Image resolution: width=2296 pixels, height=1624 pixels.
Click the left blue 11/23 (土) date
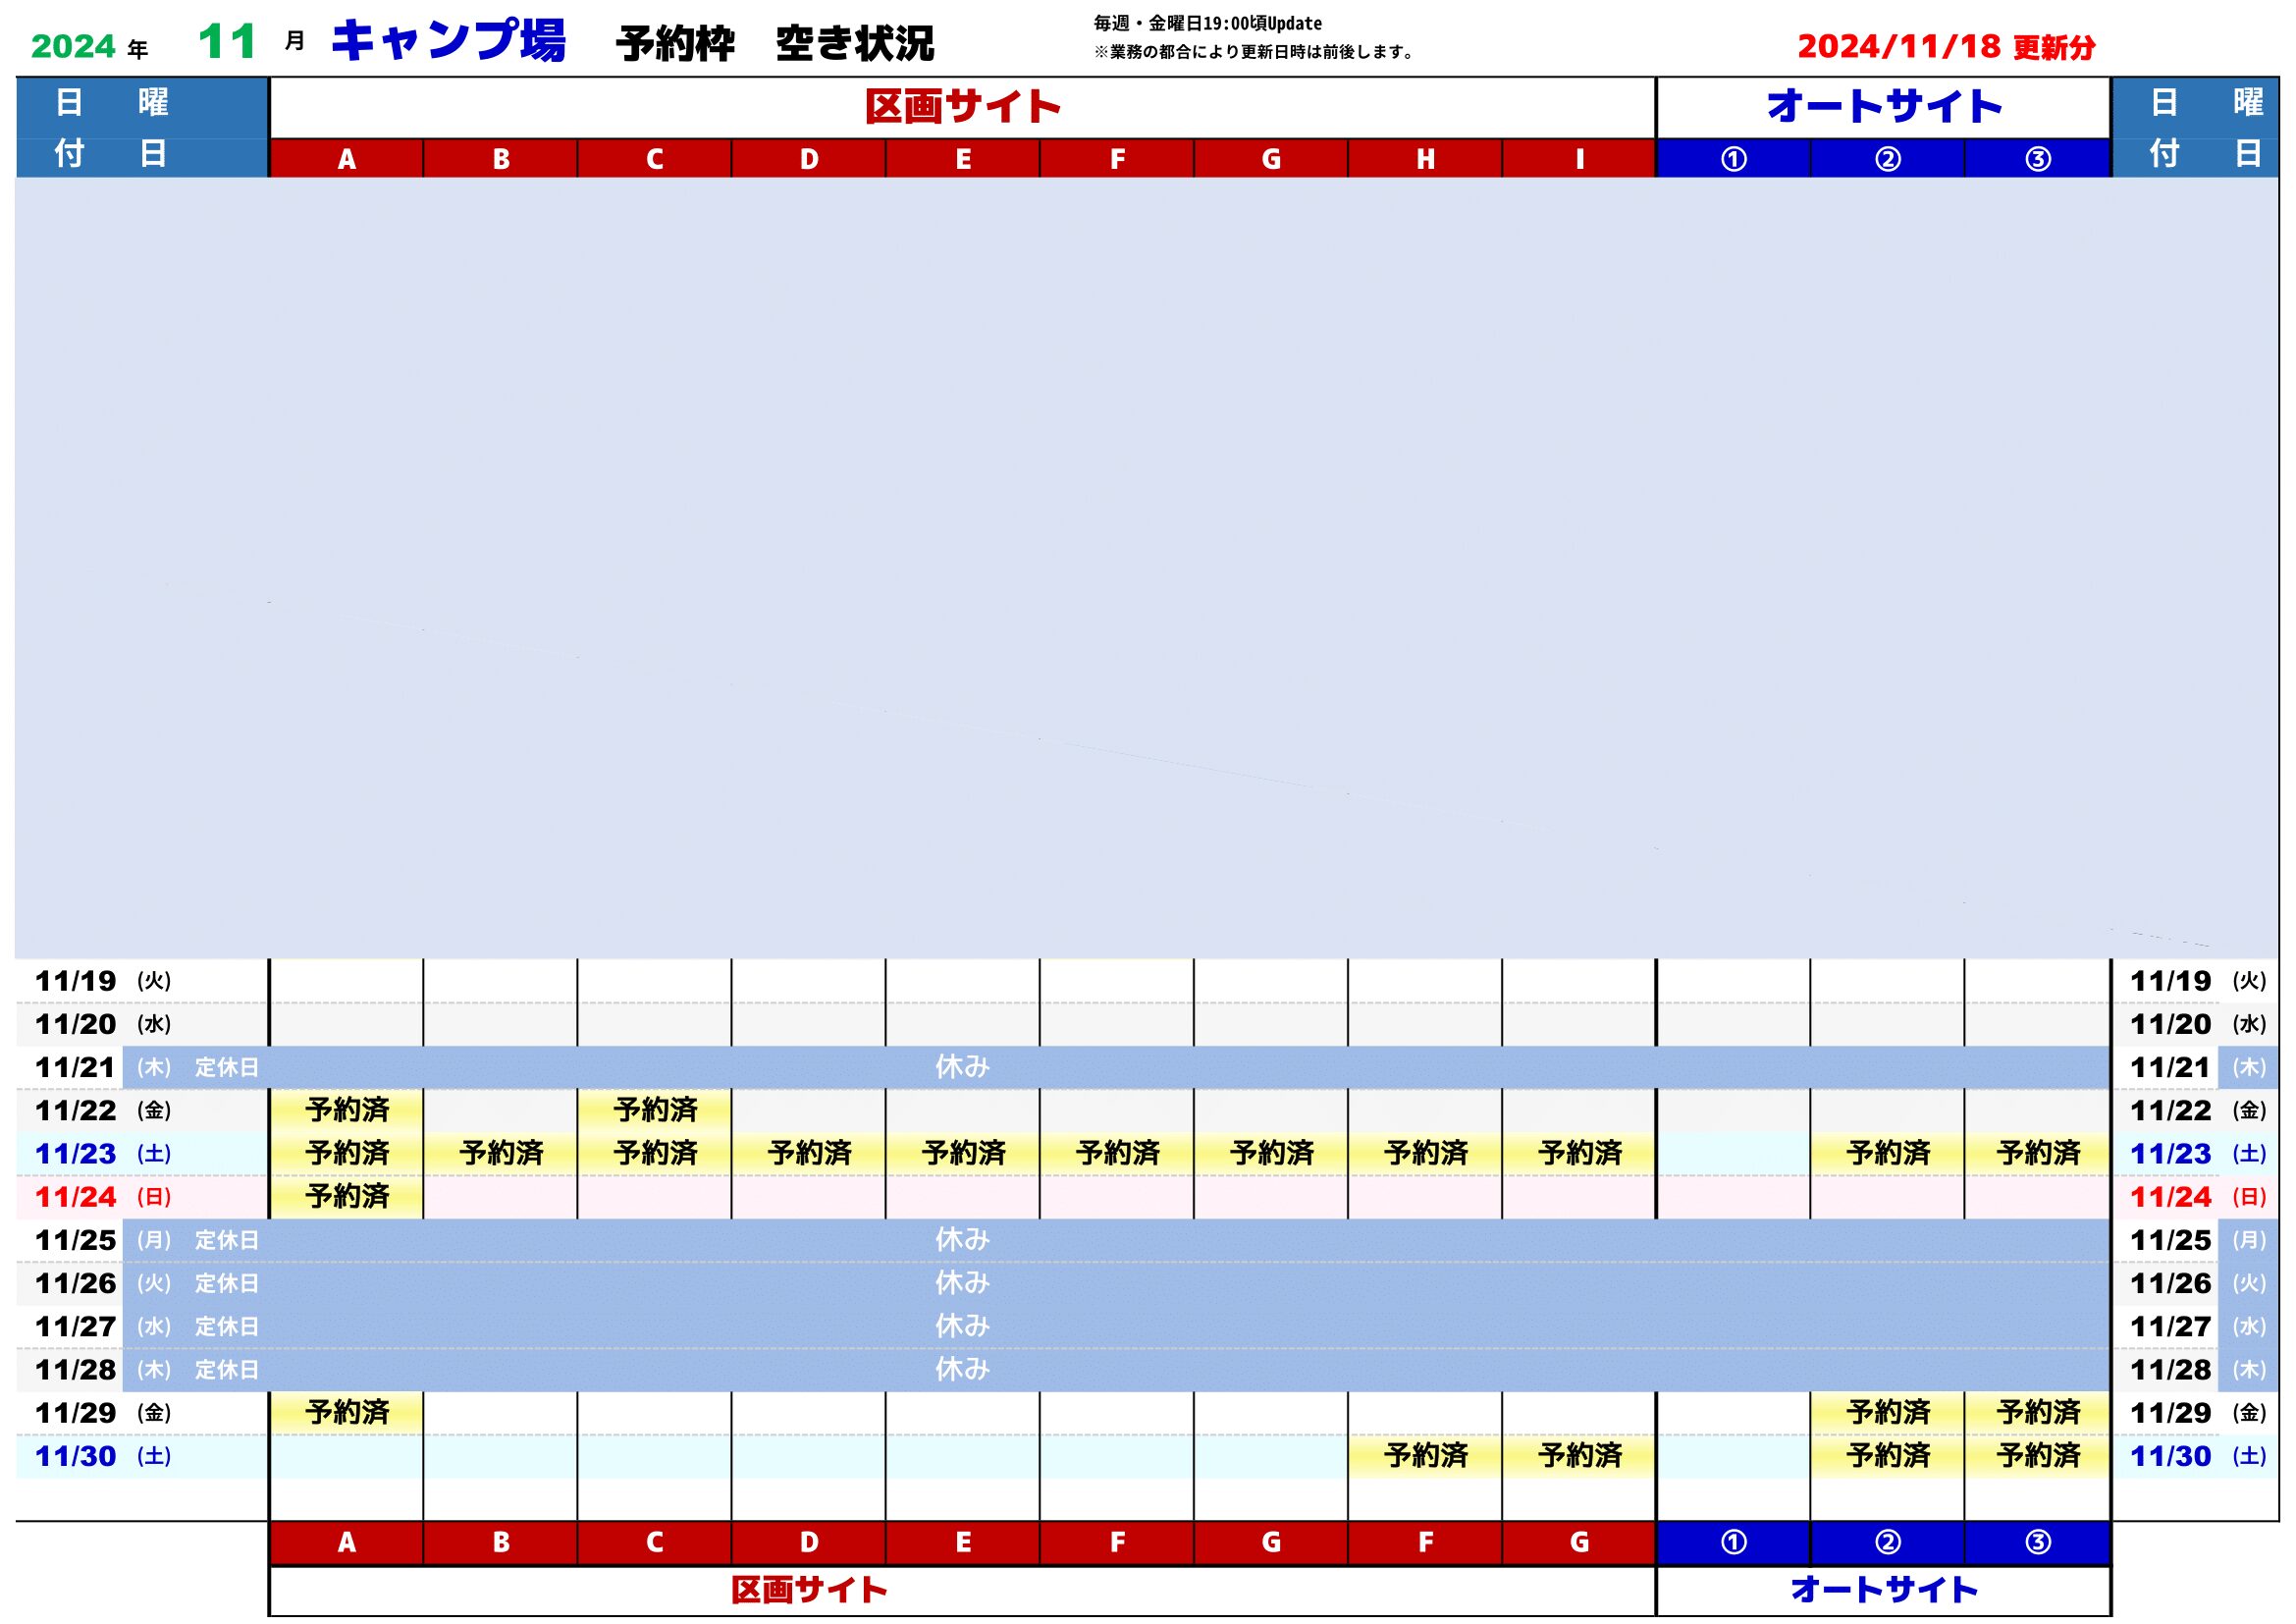coord(103,1154)
